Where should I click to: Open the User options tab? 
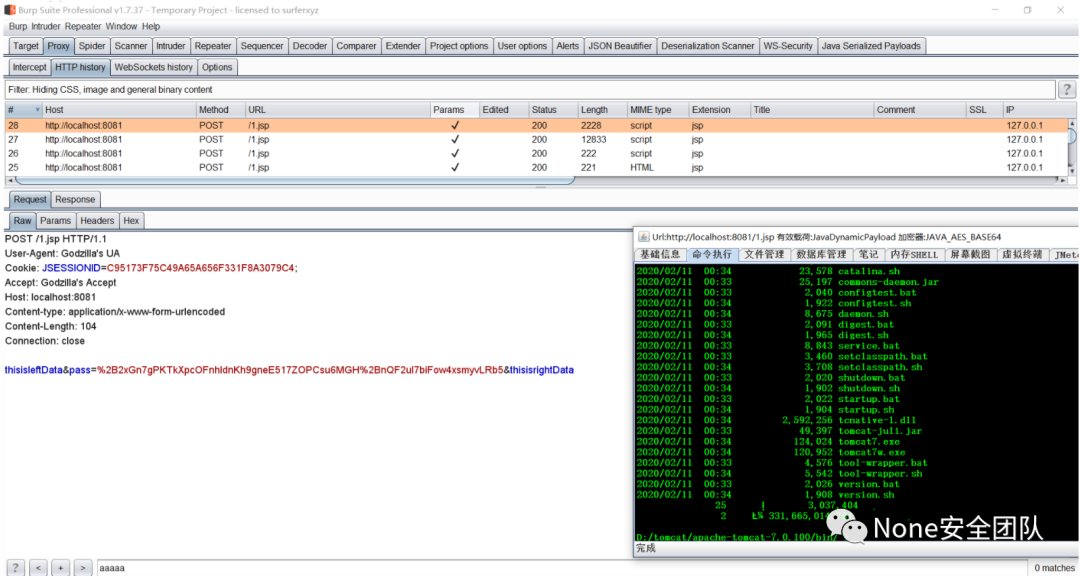[x=522, y=46]
